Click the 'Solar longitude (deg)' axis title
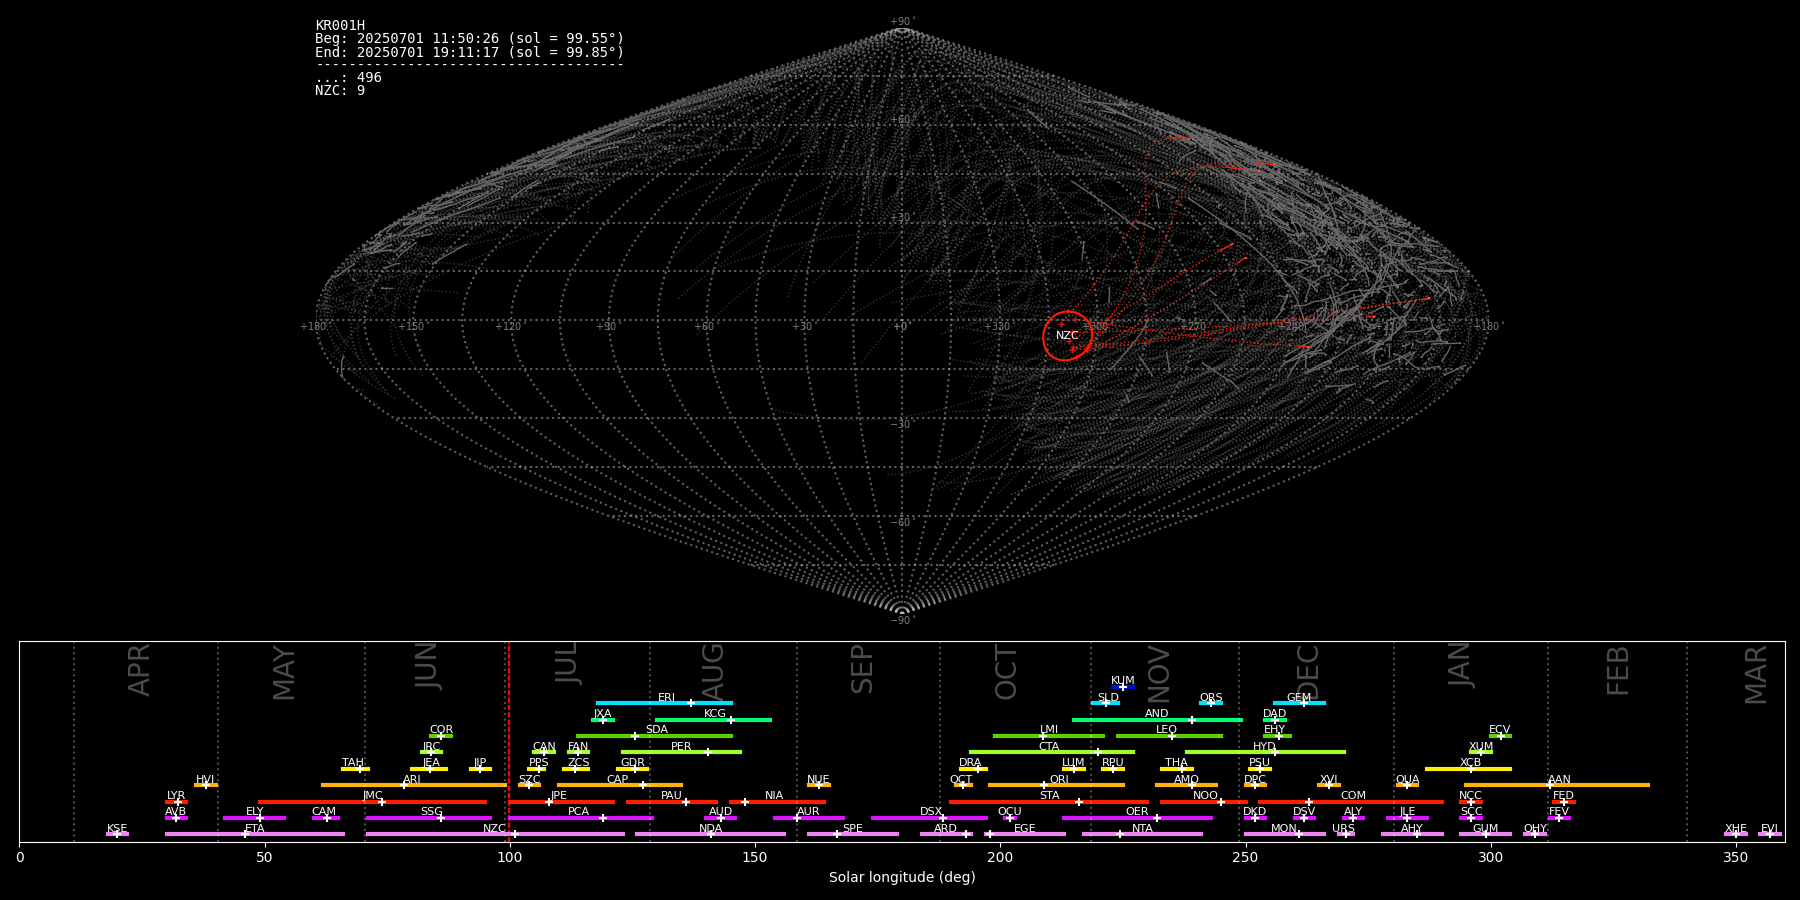This screenshot has height=900, width=1800. (902, 878)
